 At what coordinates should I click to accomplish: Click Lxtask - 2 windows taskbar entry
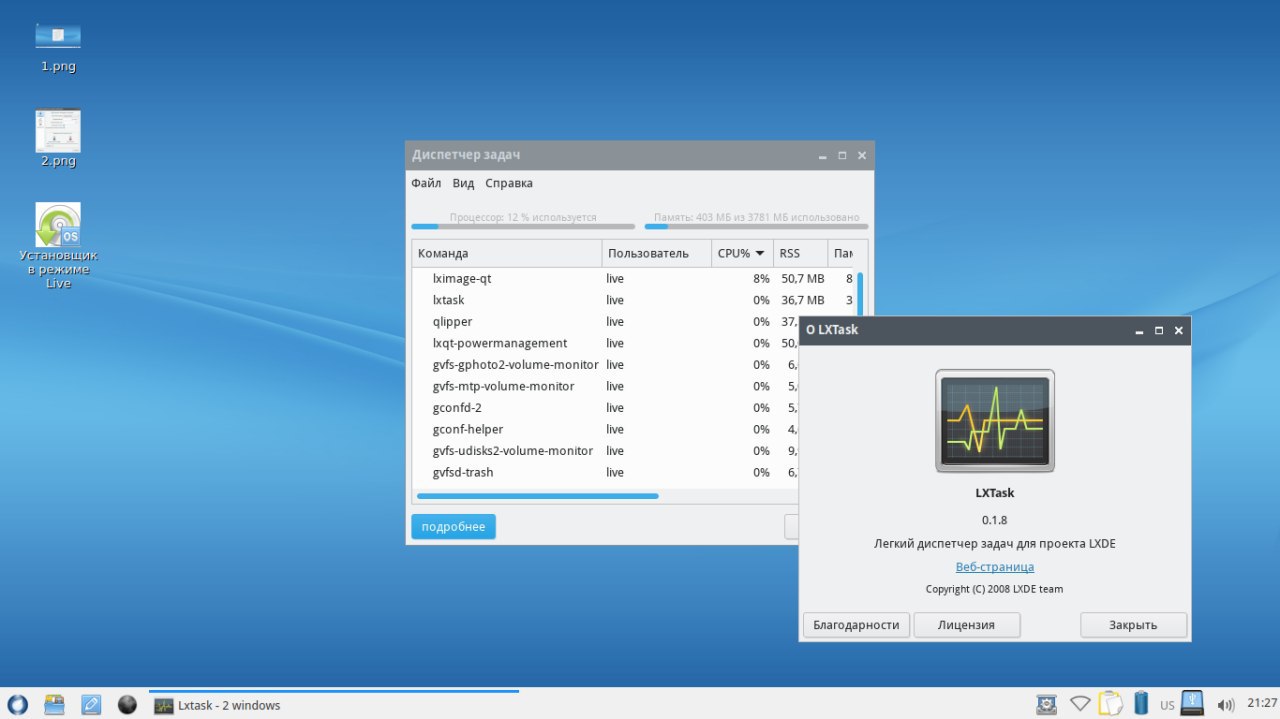pos(334,705)
